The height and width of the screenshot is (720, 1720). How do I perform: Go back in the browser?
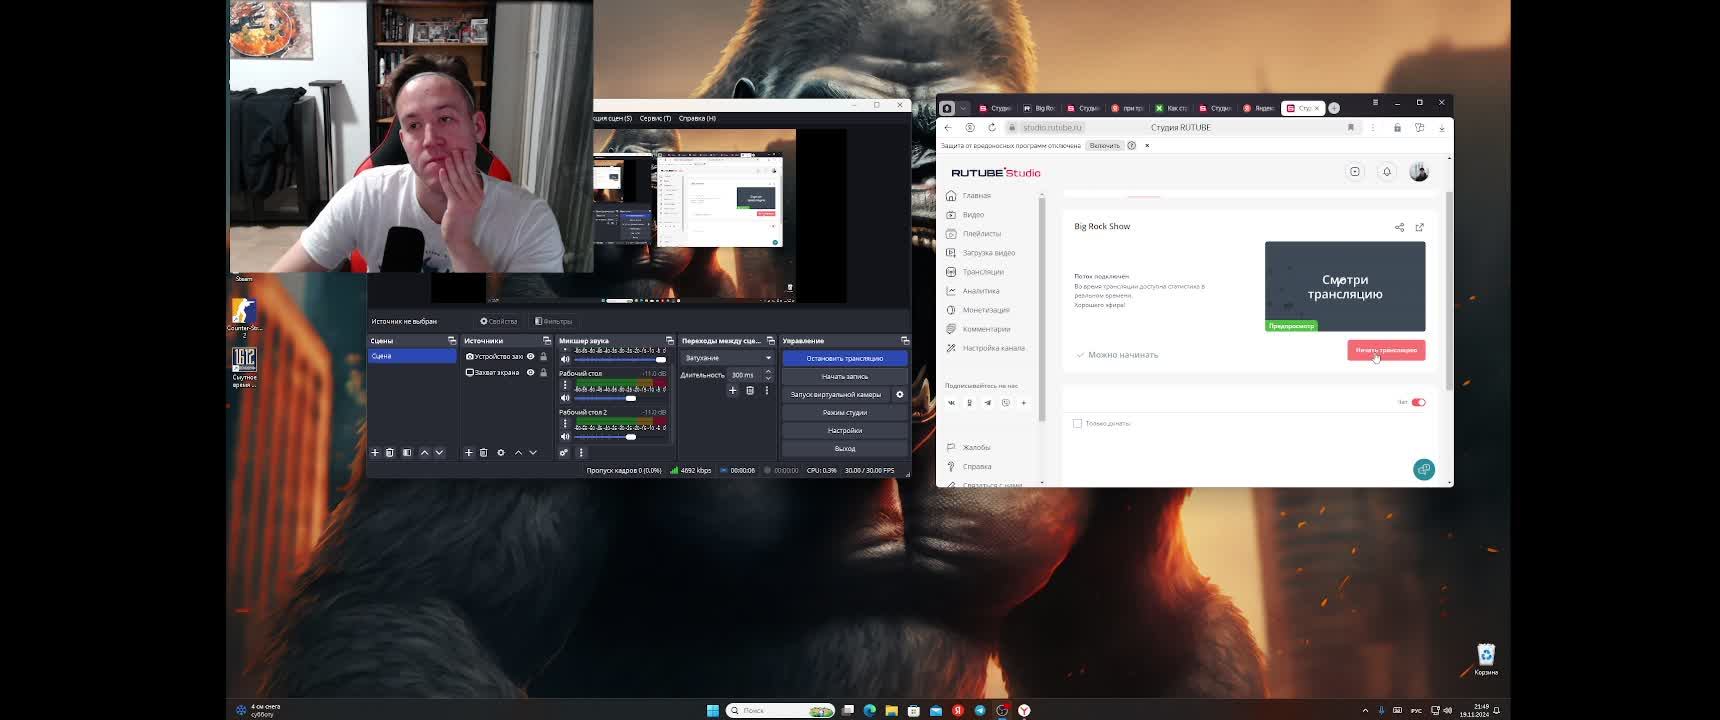(x=948, y=127)
